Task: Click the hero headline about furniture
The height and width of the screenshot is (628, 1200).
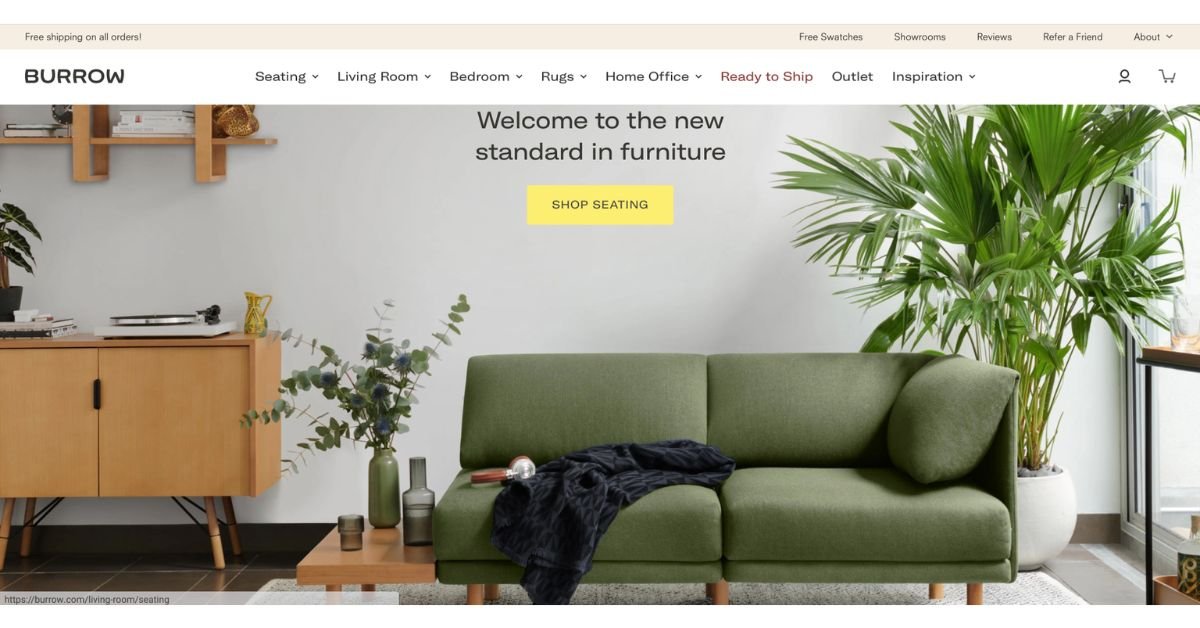Action: point(600,136)
